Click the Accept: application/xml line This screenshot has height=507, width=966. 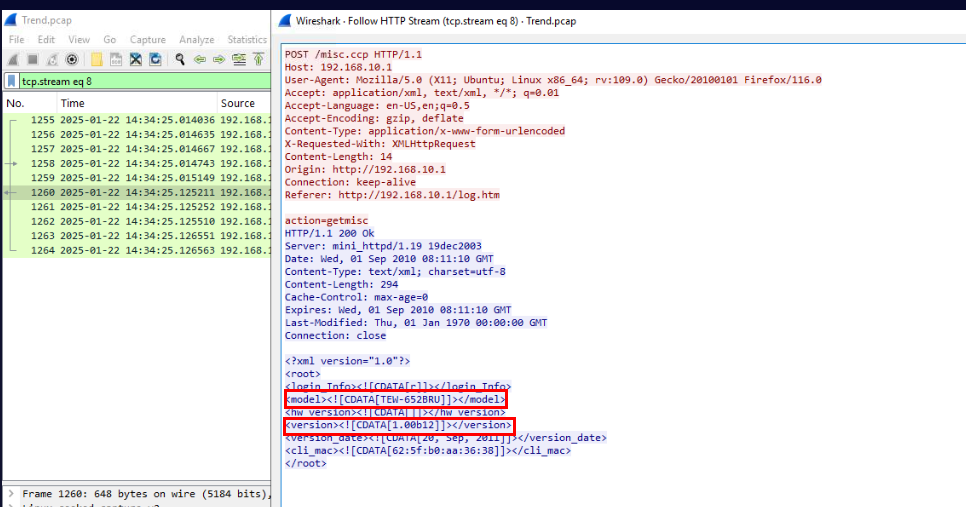[x=421, y=93]
